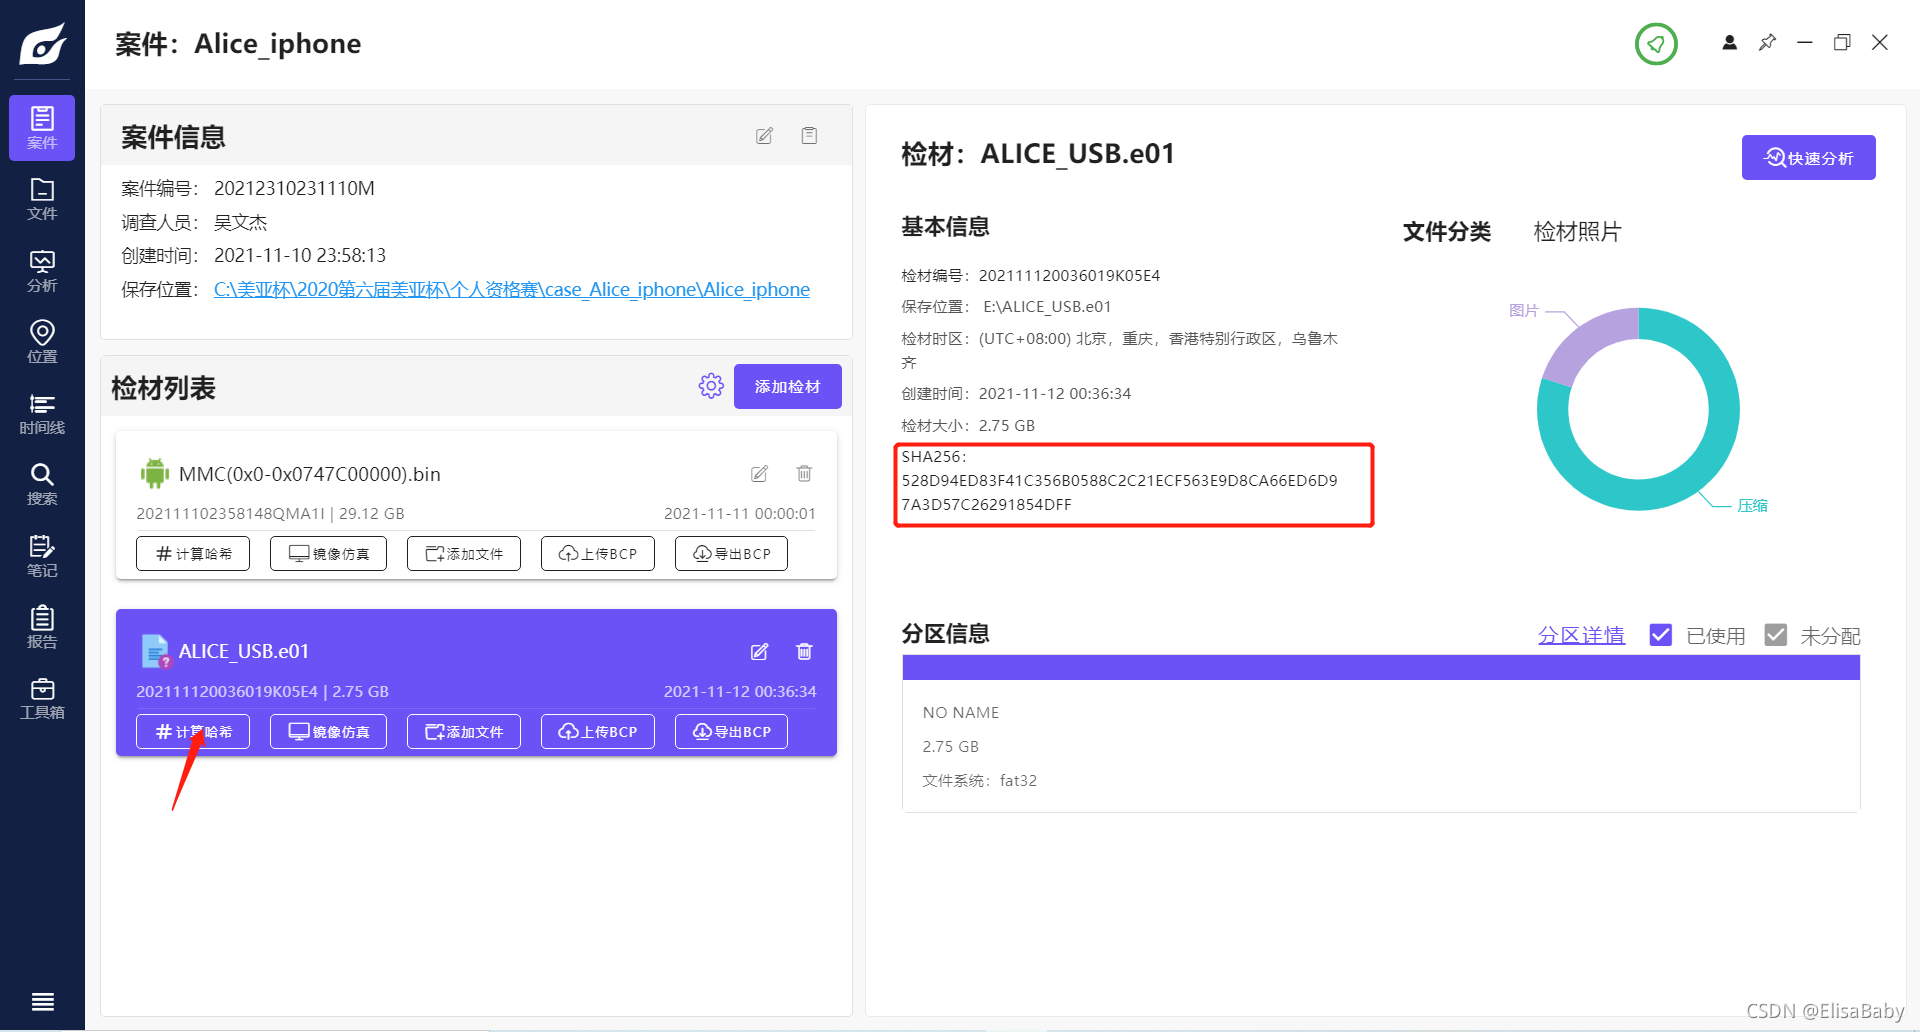1920x1032 pixels.
Task: Click the 案件编号 value 20212310231110M
Action: tap(294, 189)
